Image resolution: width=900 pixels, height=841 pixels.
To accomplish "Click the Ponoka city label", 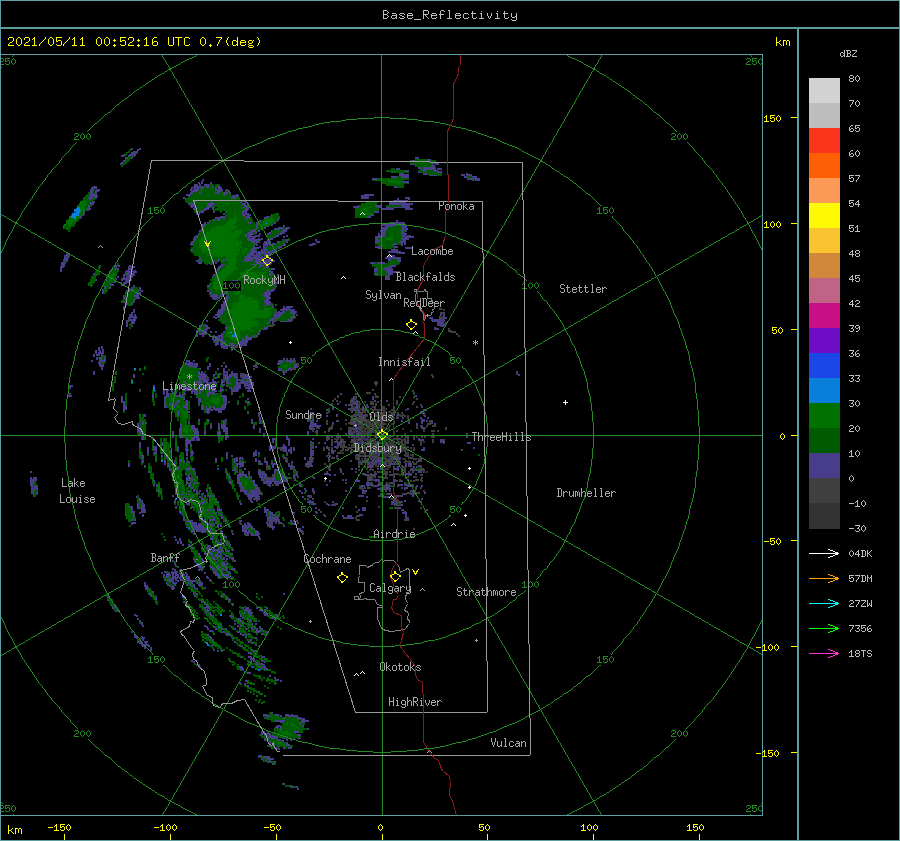I will [x=456, y=206].
